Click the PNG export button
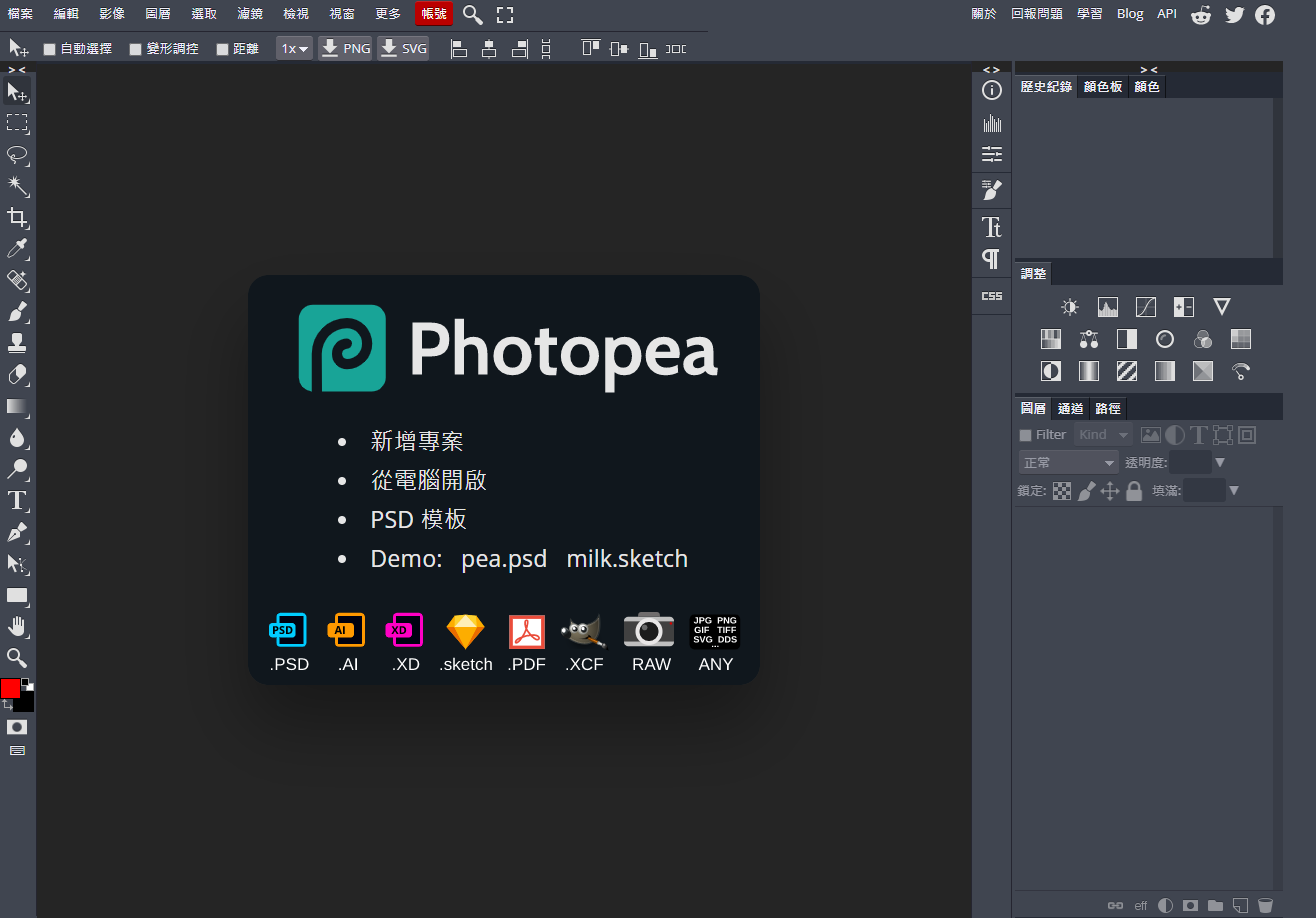Image resolution: width=1316 pixels, height=918 pixels. (x=346, y=48)
